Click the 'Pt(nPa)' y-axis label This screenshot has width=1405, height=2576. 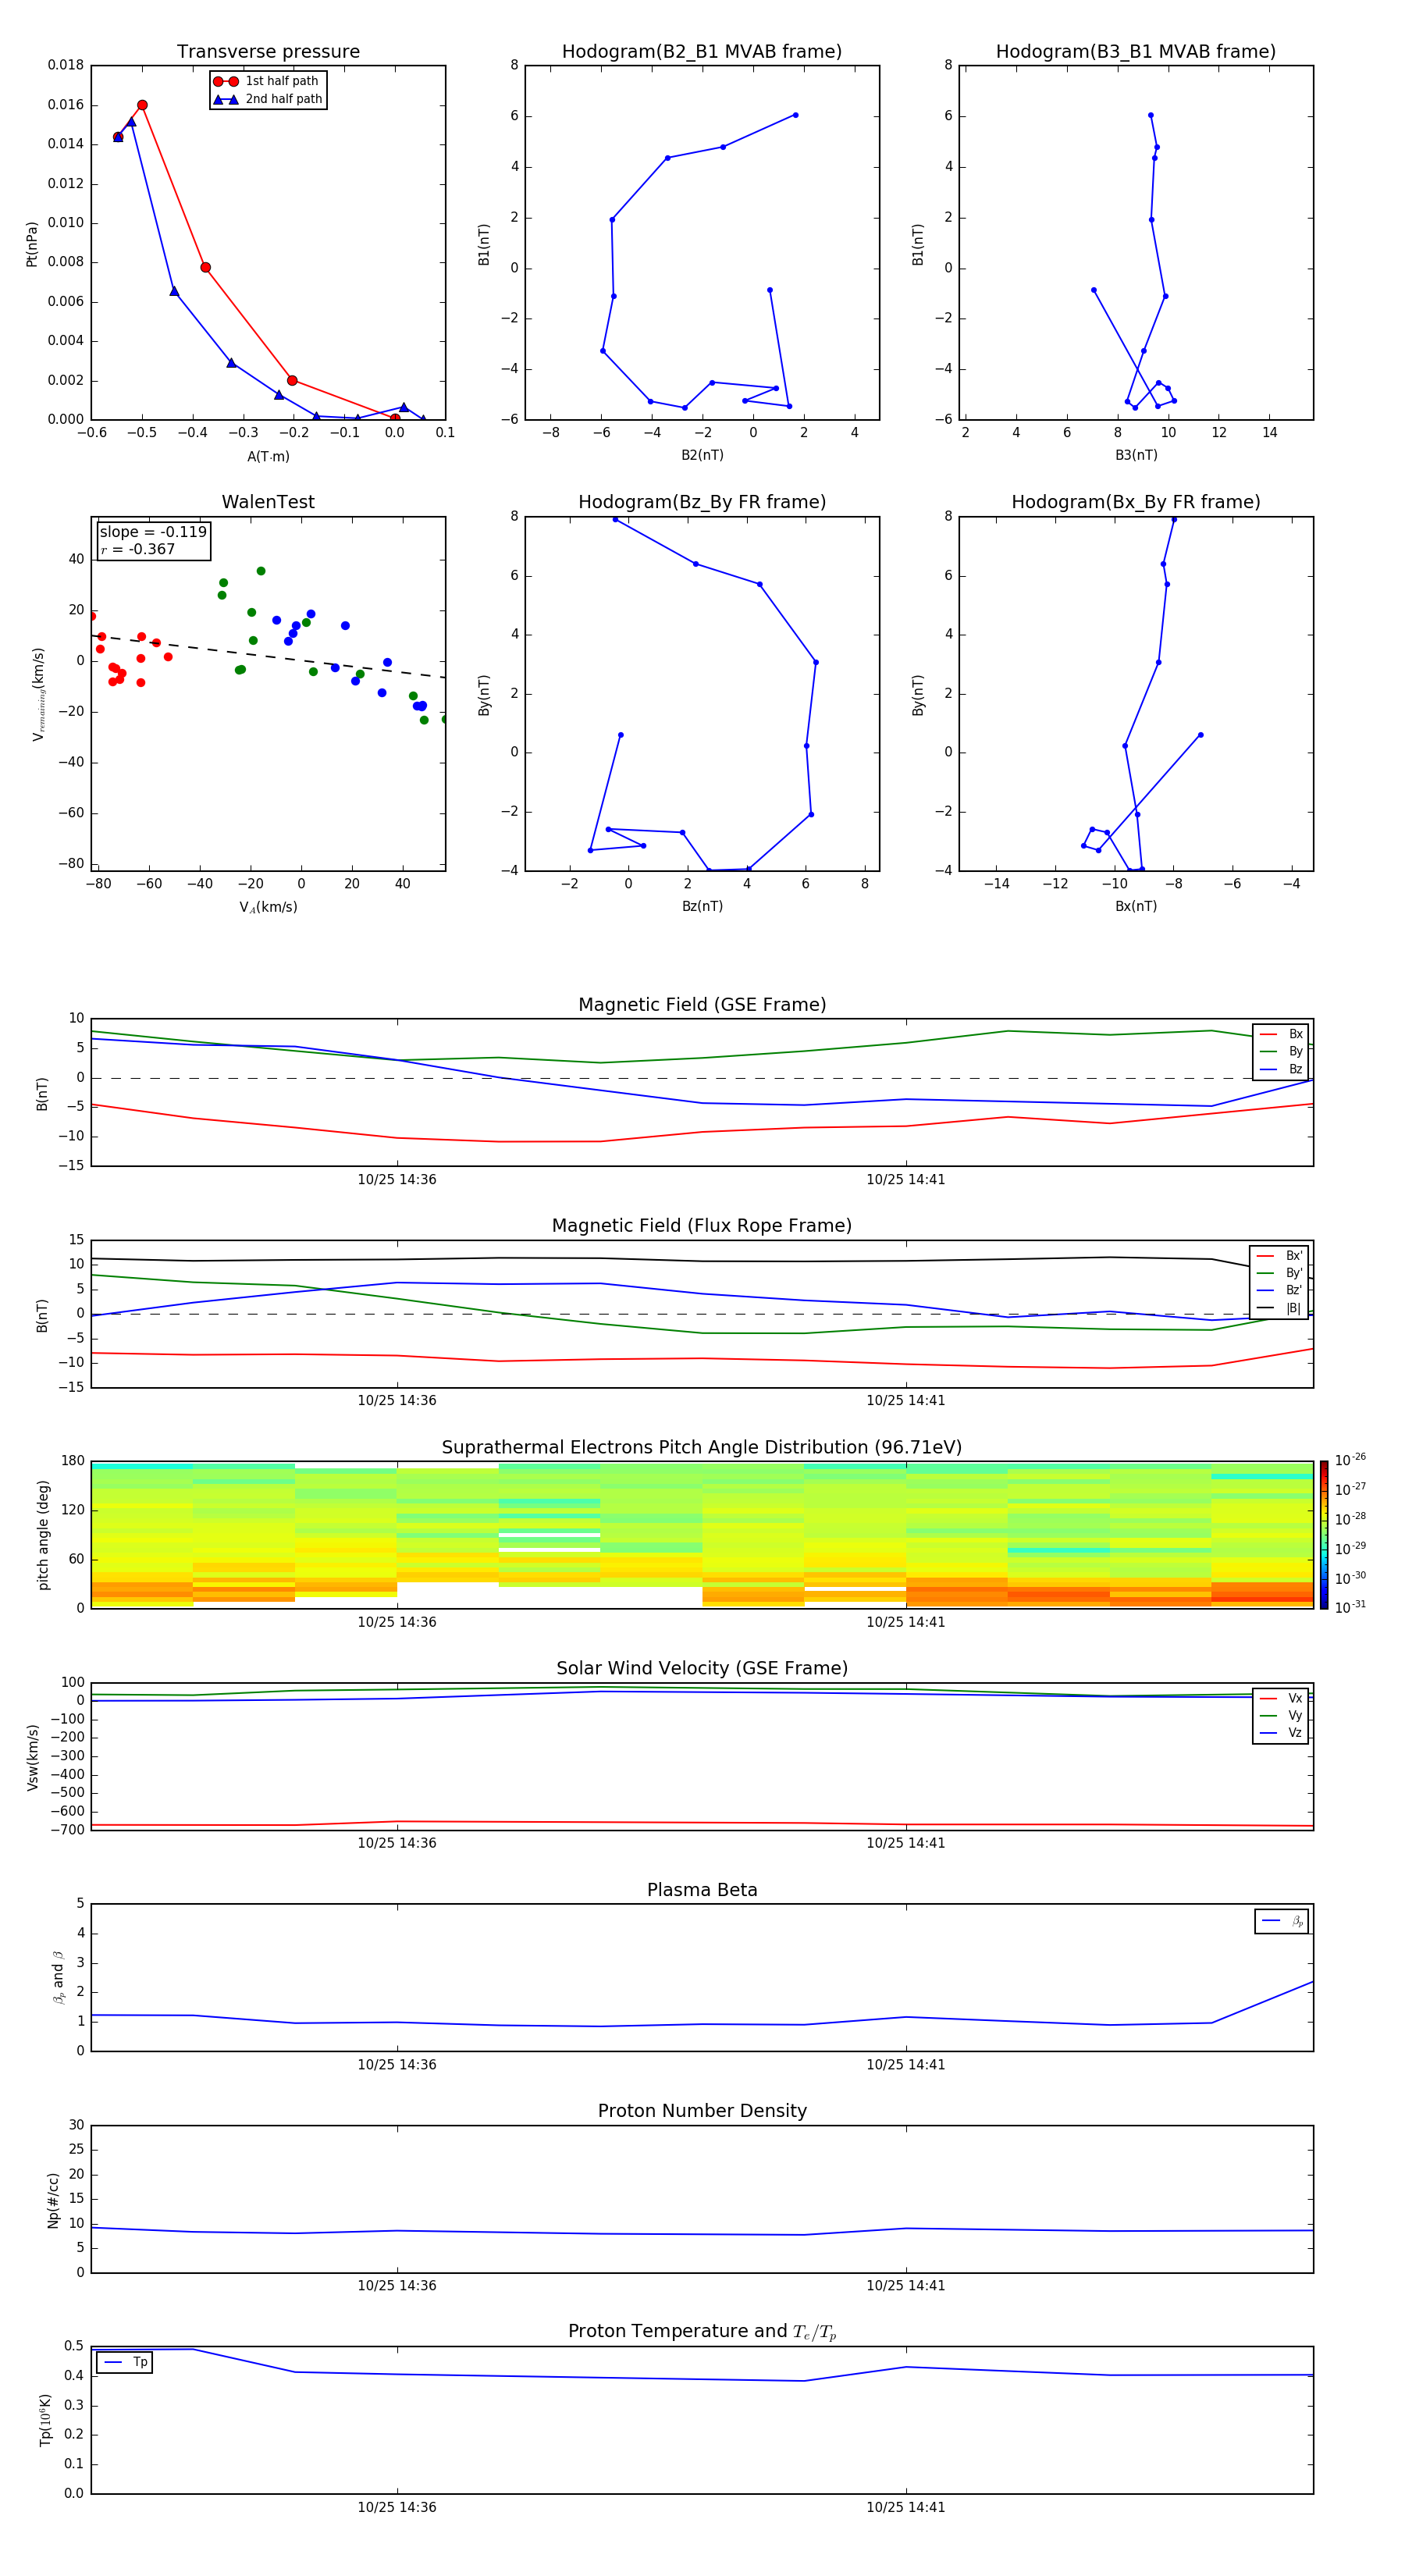click(x=32, y=244)
